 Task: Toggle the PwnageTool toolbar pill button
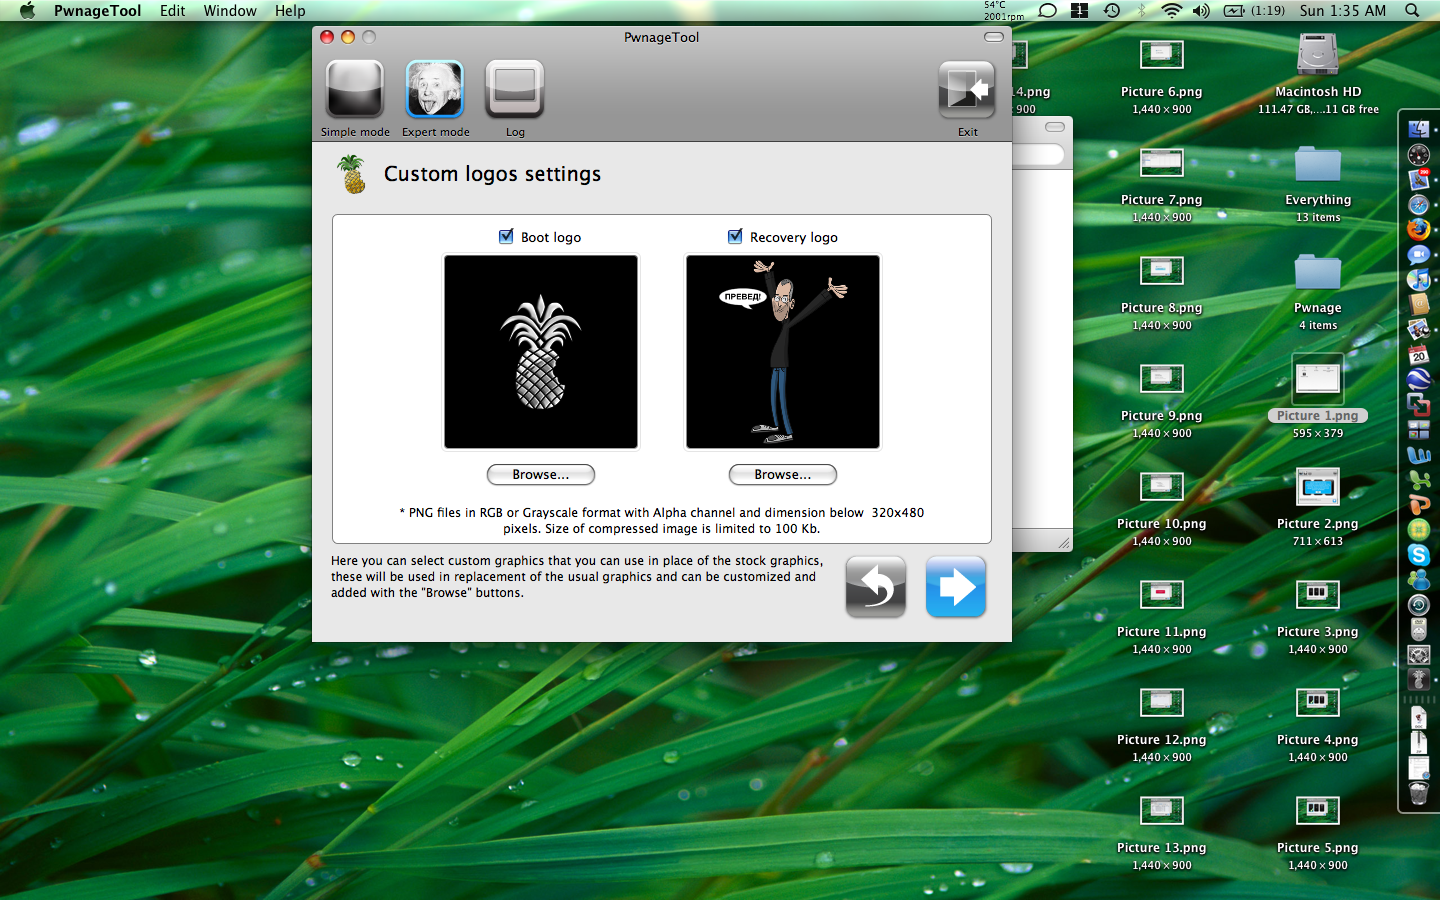click(993, 37)
